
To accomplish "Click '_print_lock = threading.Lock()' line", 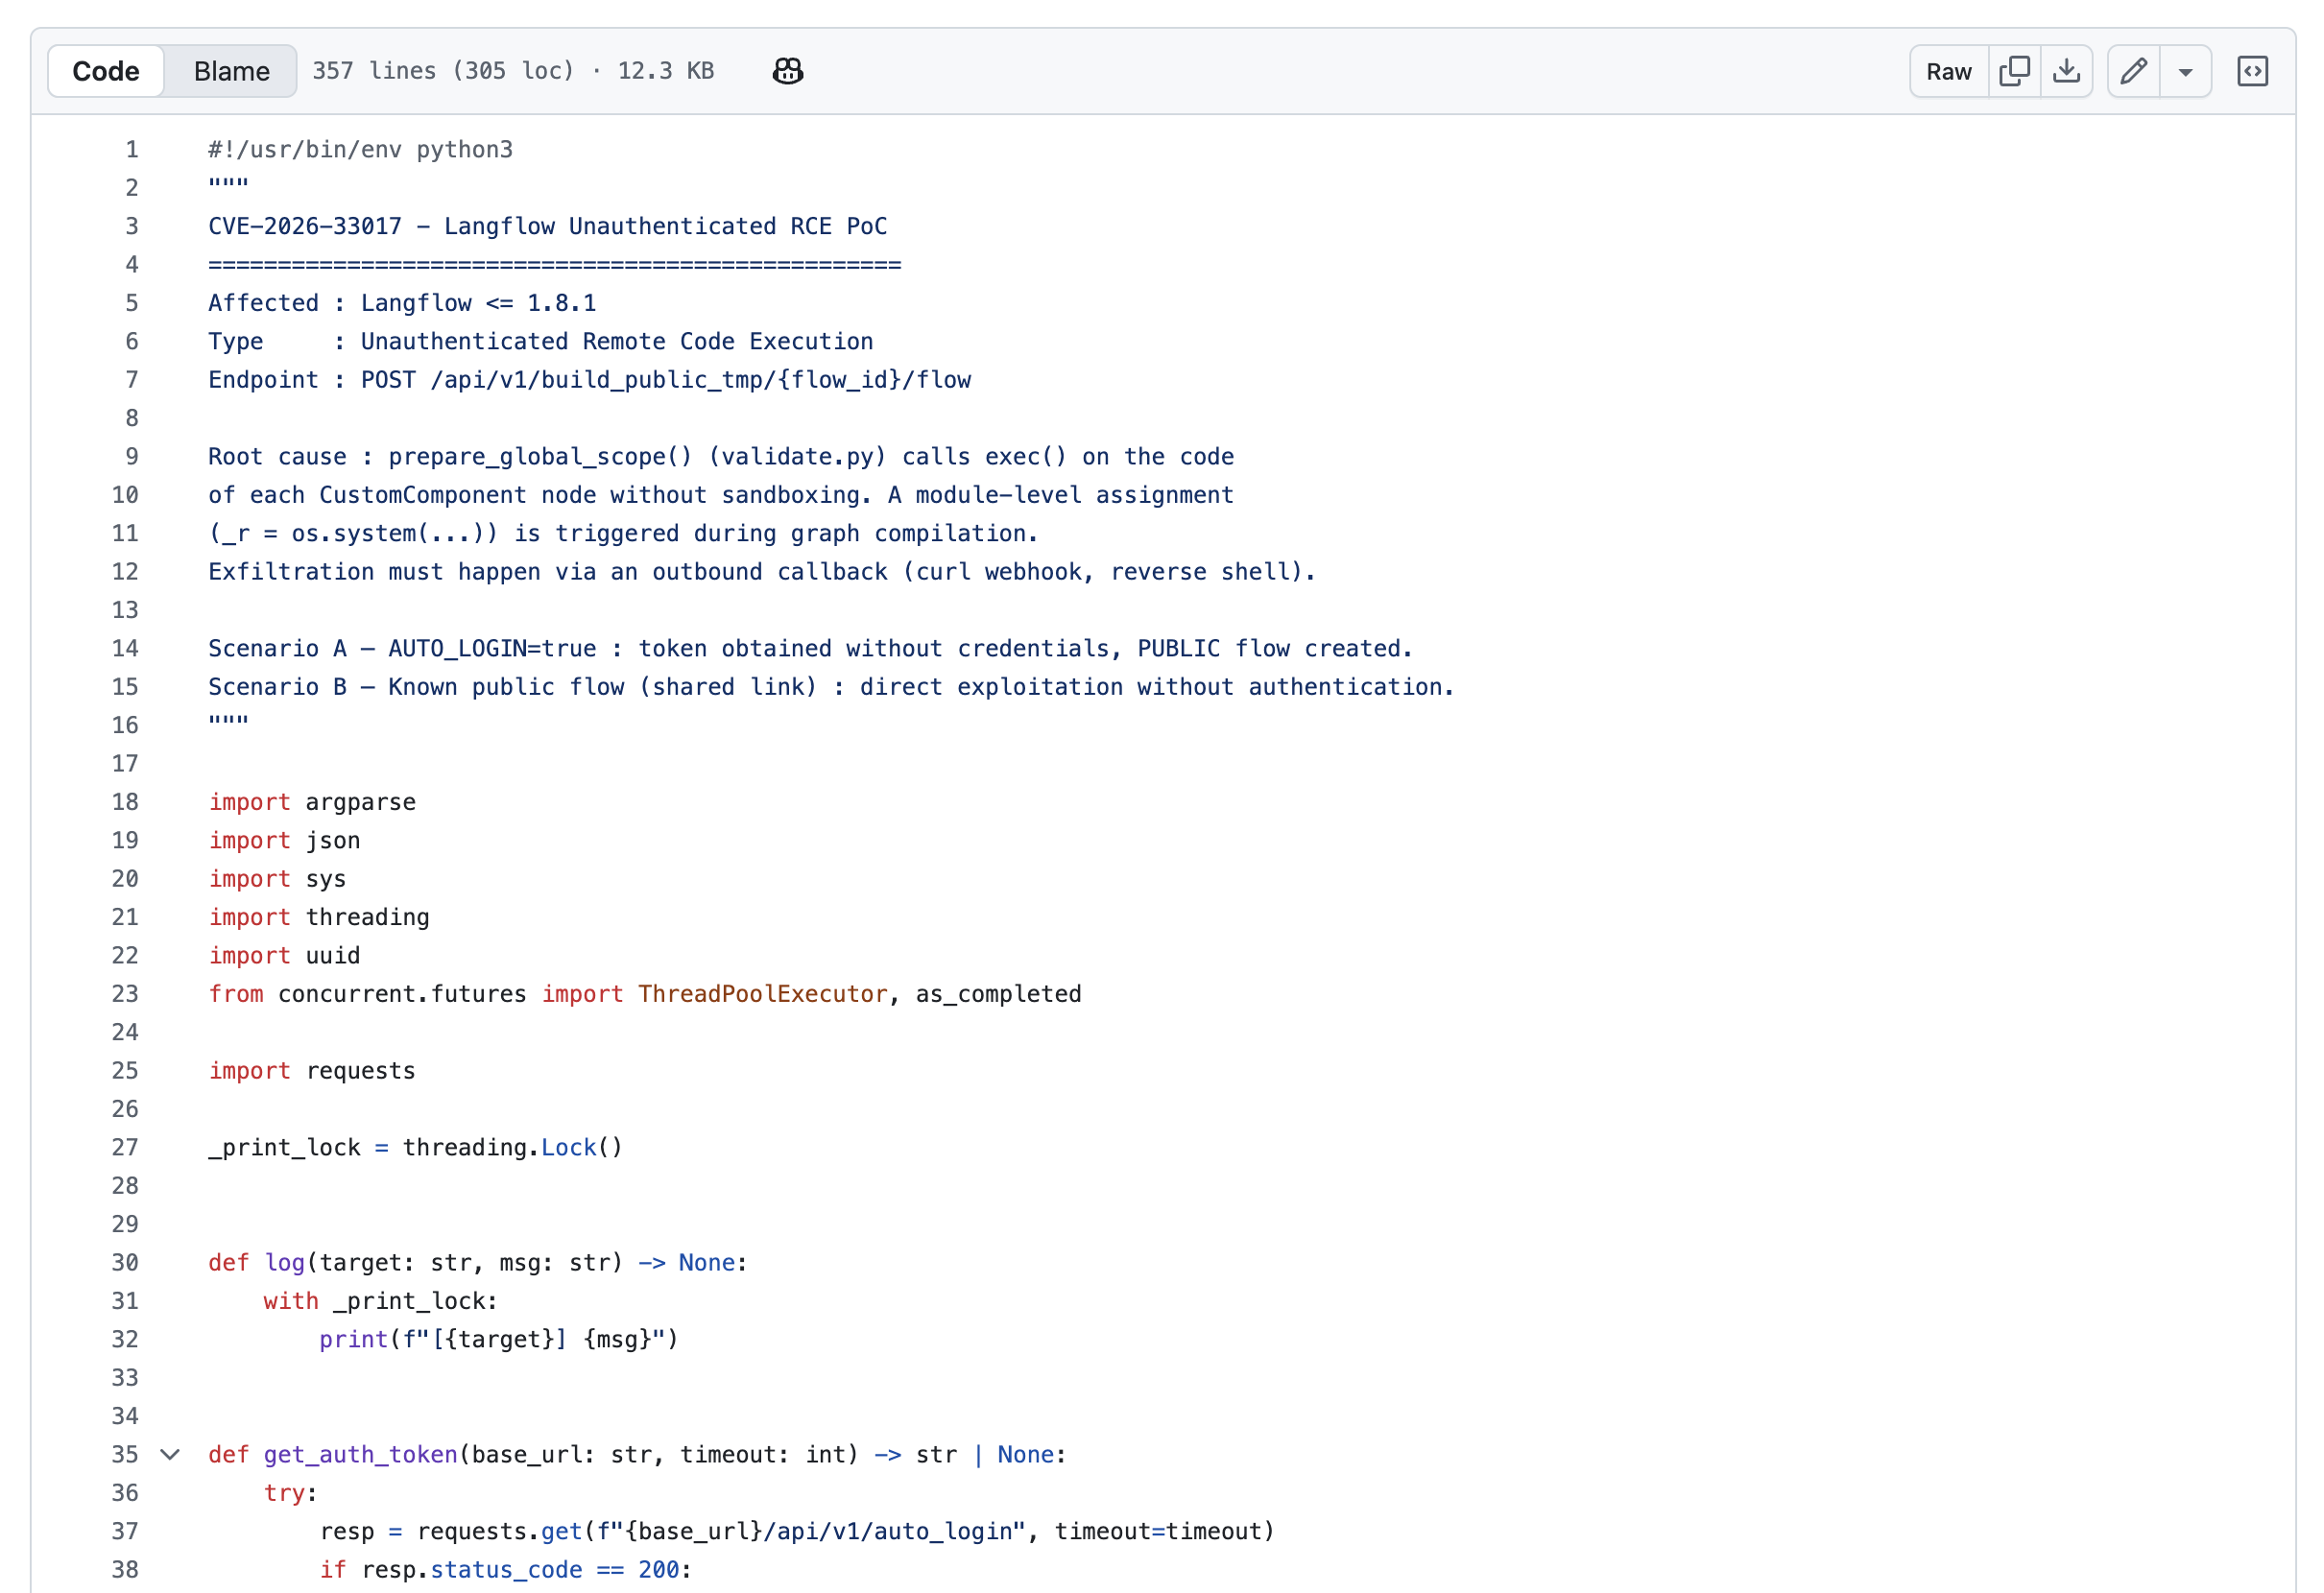I will pyautogui.click(x=415, y=1147).
